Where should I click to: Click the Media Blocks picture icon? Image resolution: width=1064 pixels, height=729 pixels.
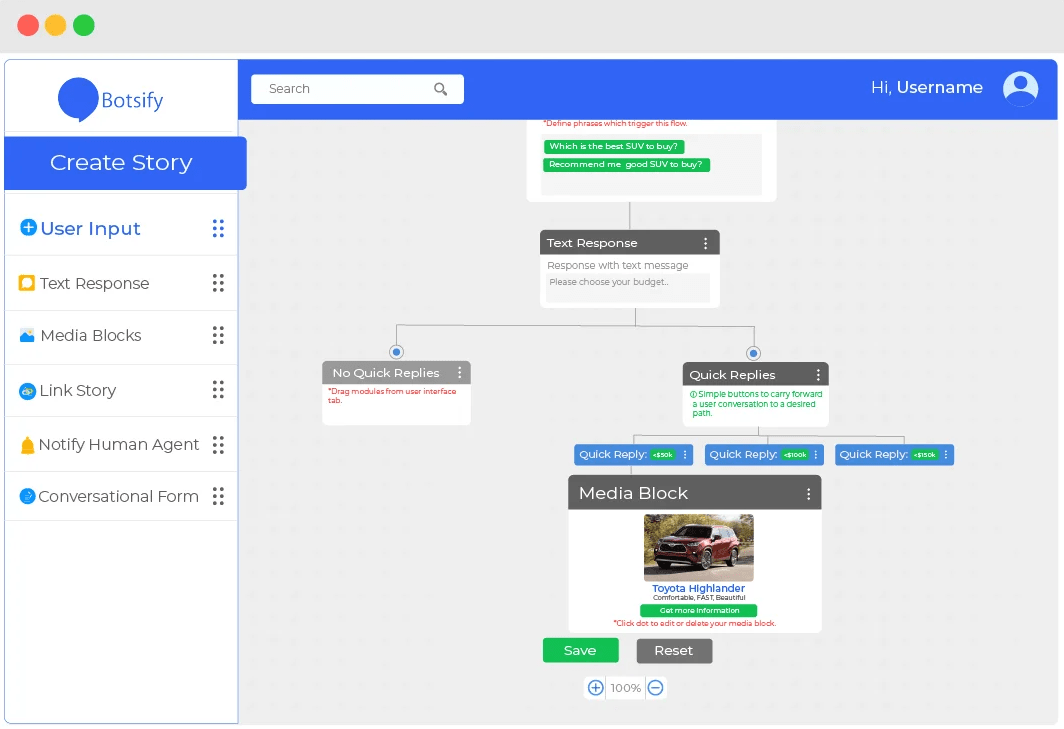tap(27, 335)
